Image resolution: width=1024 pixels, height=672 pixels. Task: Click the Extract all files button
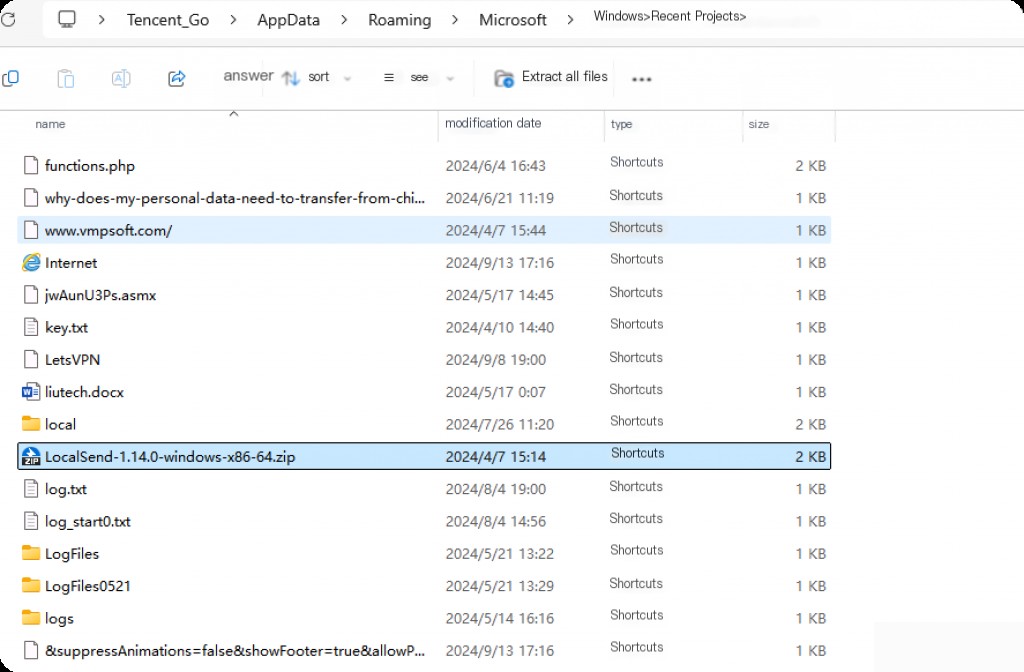point(551,77)
